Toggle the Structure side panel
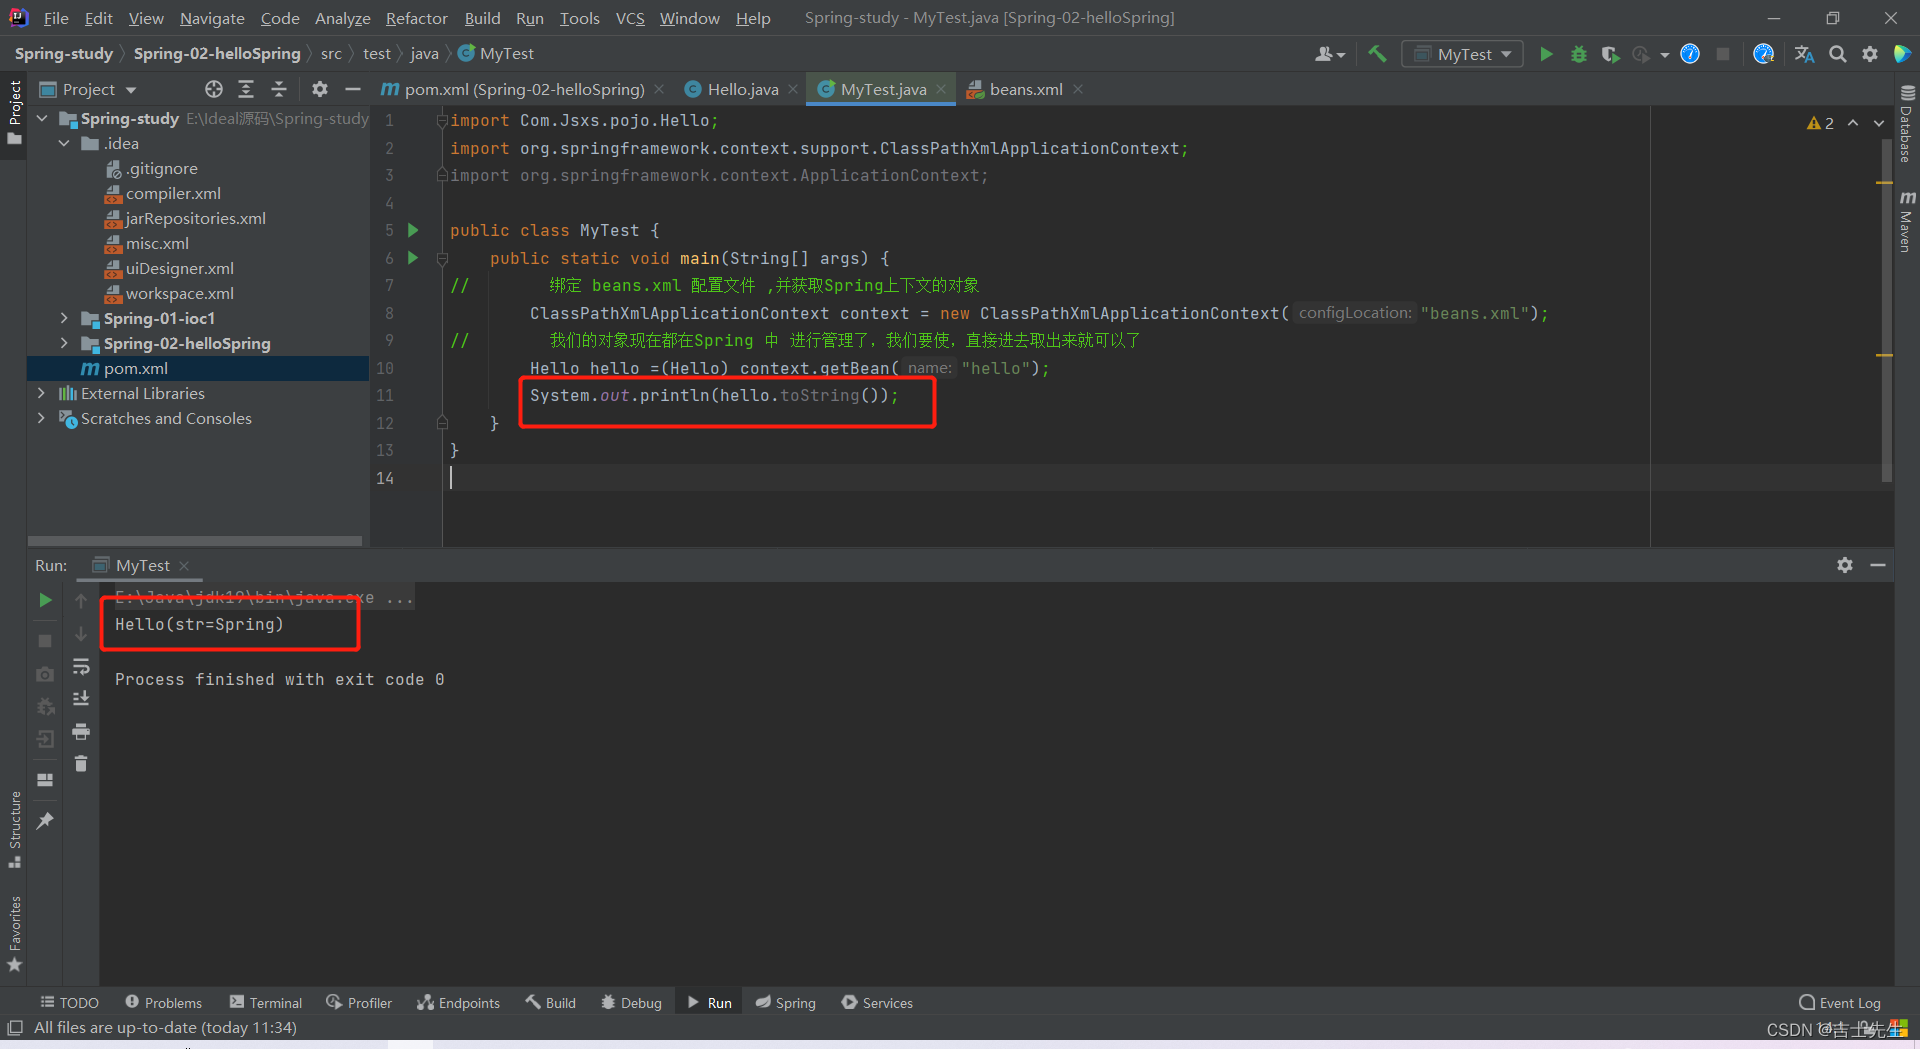Image resolution: width=1920 pixels, height=1049 pixels. click(14, 830)
